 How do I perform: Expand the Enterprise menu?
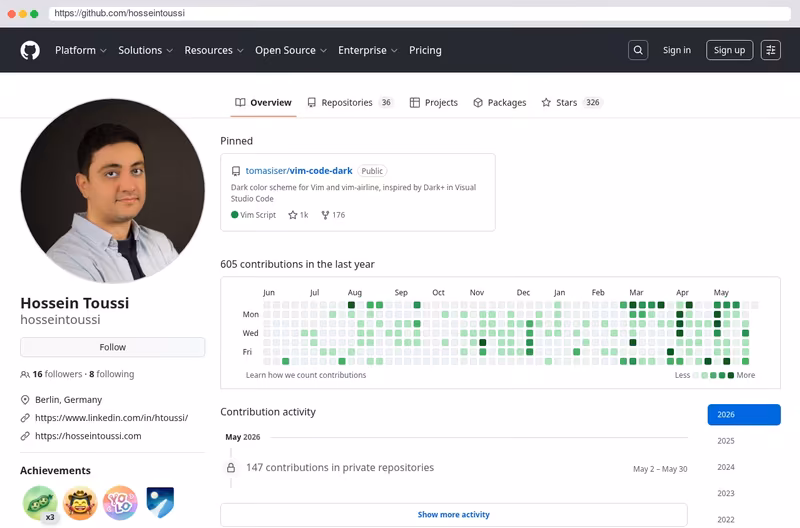point(367,50)
